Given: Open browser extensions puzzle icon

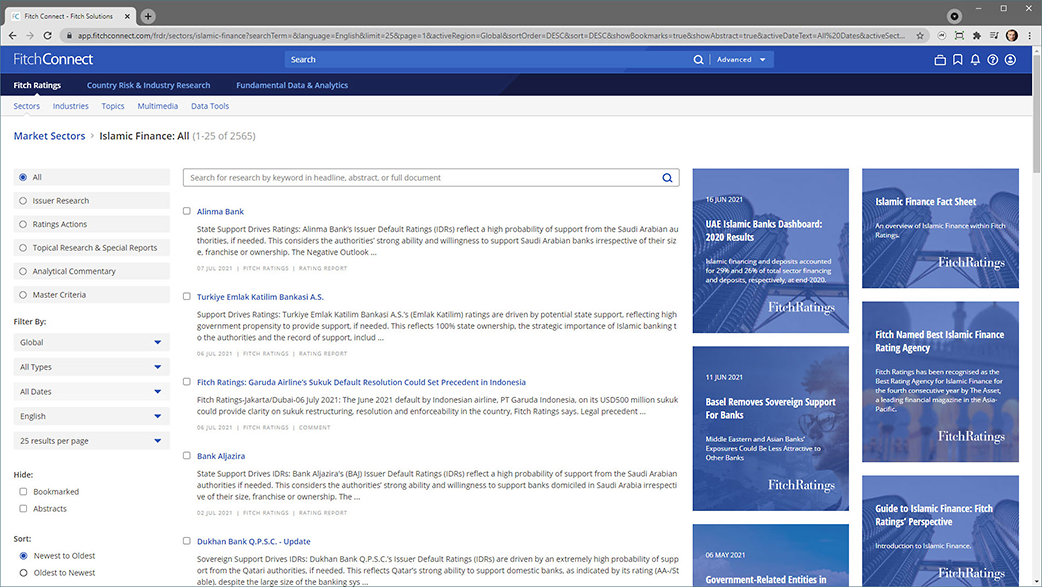Looking at the screenshot, I should click(x=976, y=35).
